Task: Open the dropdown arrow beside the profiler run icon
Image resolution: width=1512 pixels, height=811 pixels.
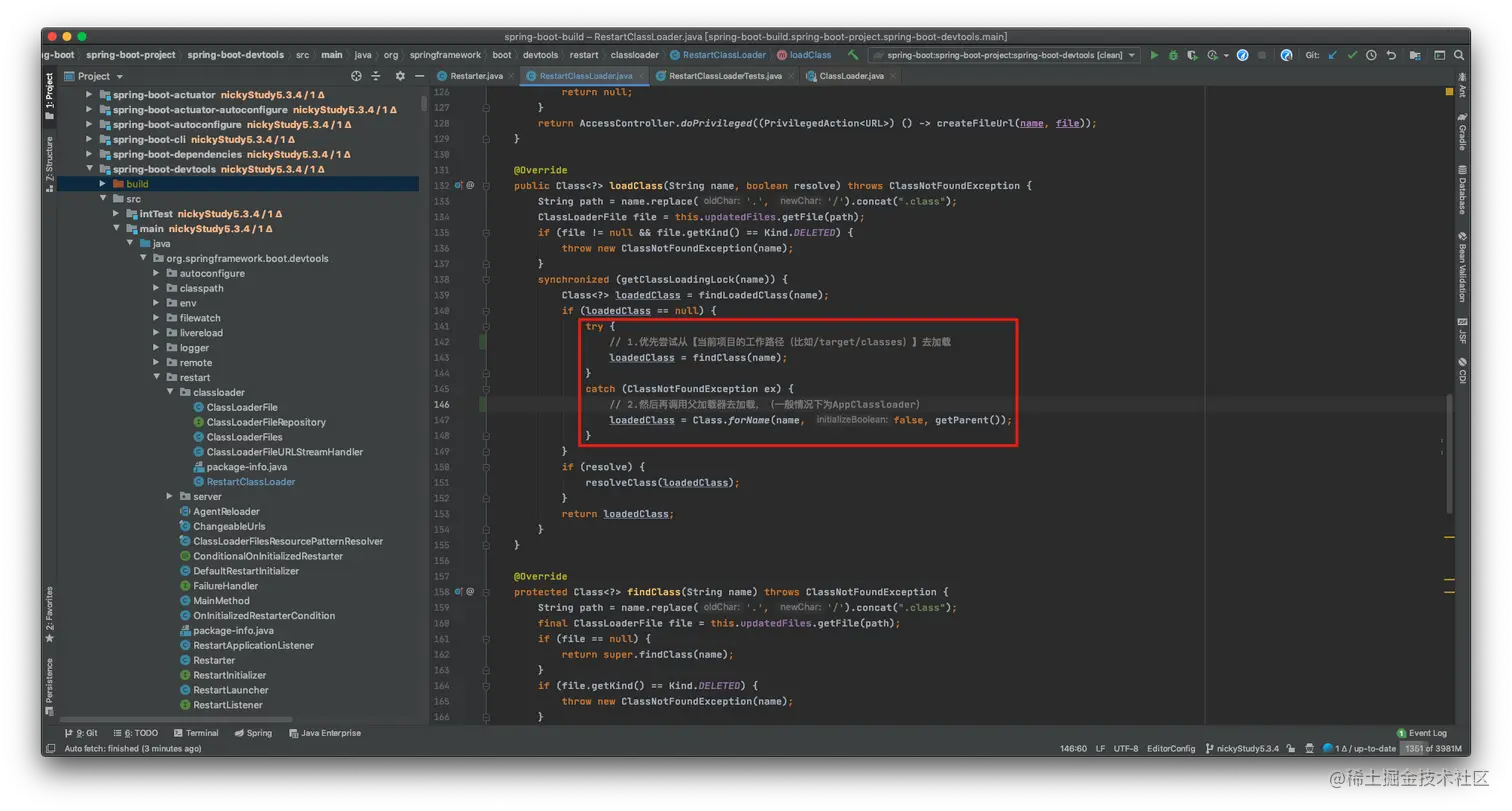Action: 1226,55
